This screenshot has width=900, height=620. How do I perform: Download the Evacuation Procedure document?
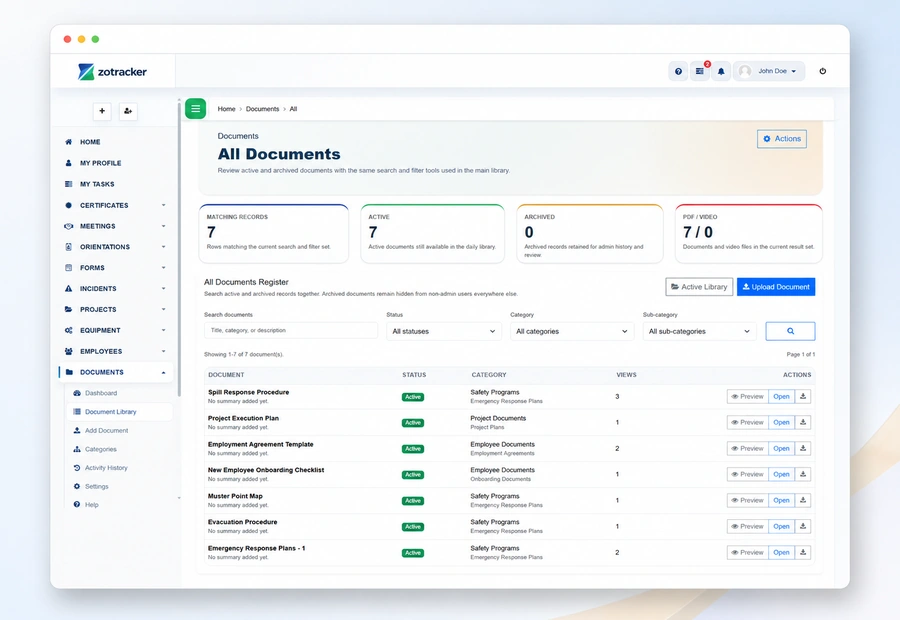tap(803, 526)
